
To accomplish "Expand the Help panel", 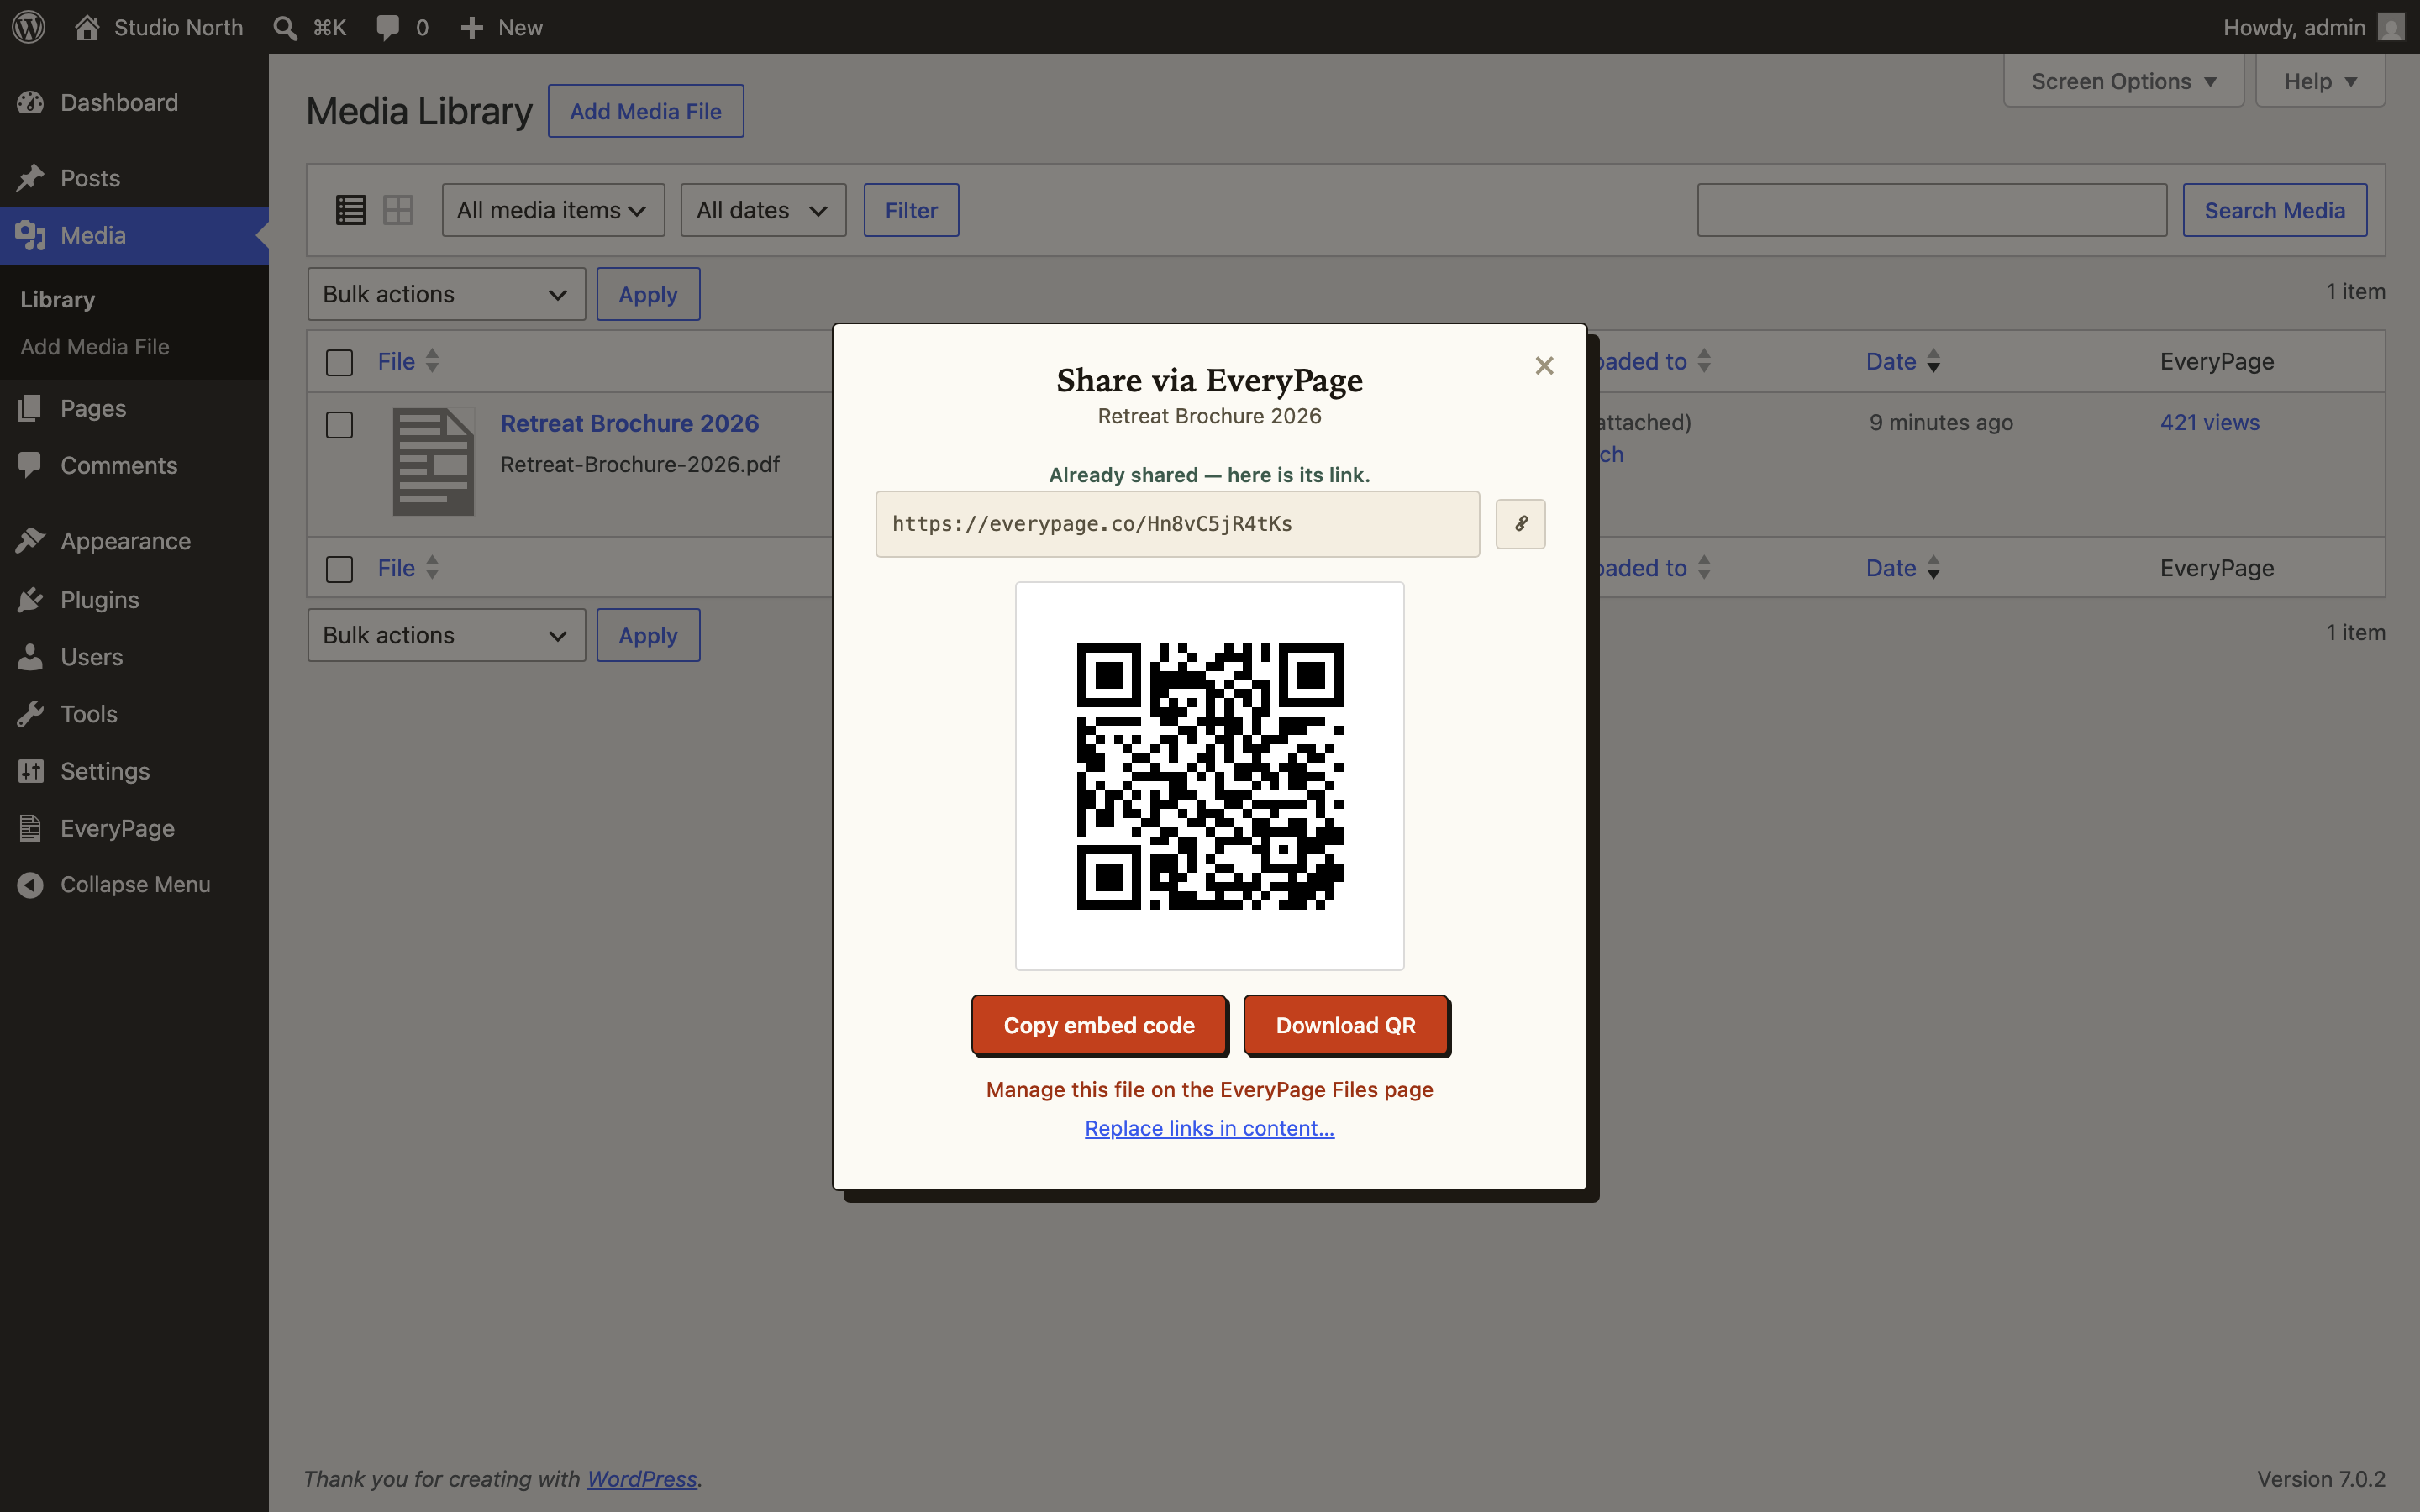I will [2320, 81].
